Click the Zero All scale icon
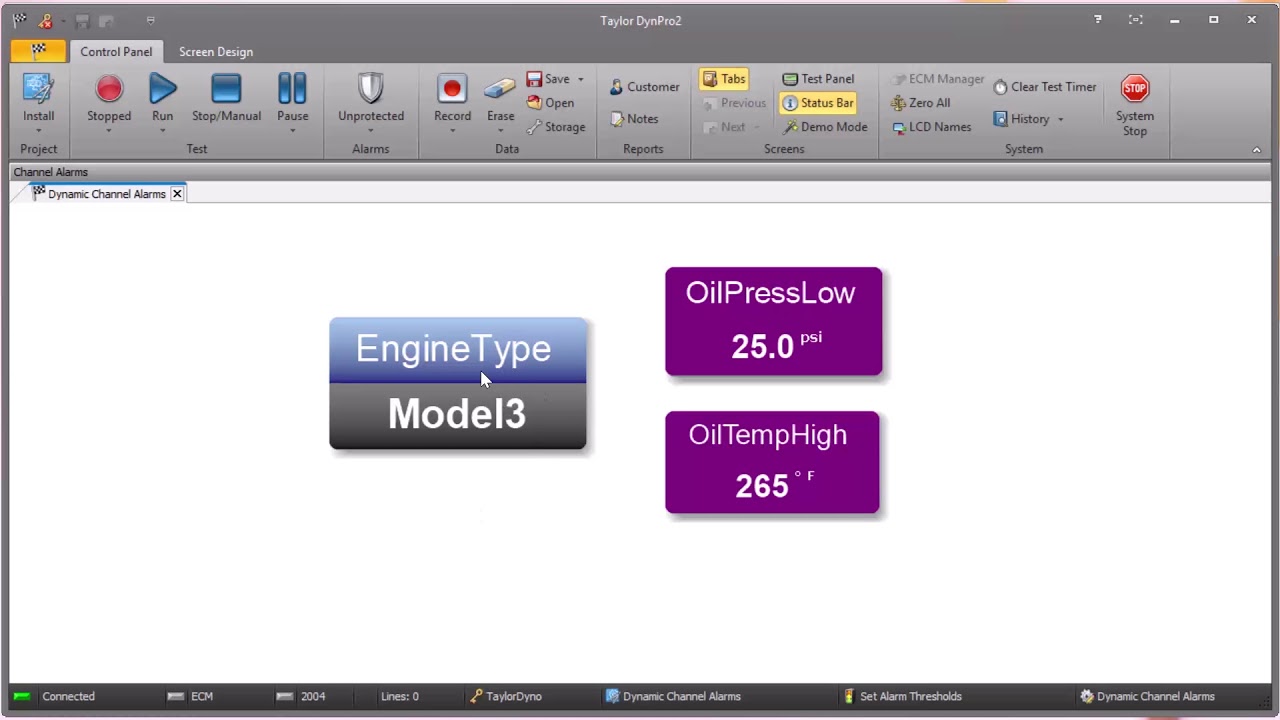The image size is (1280, 720). (898, 103)
